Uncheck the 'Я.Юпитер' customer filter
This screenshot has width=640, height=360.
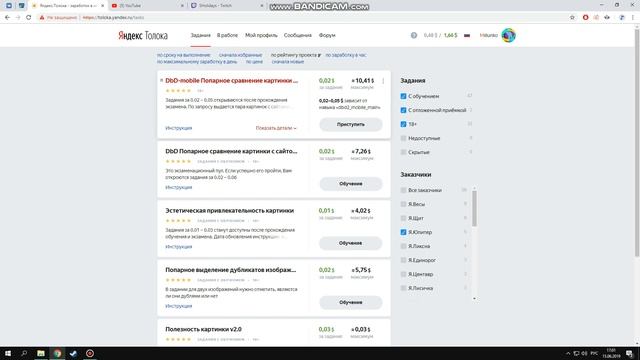pyautogui.click(x=403, y=232)
